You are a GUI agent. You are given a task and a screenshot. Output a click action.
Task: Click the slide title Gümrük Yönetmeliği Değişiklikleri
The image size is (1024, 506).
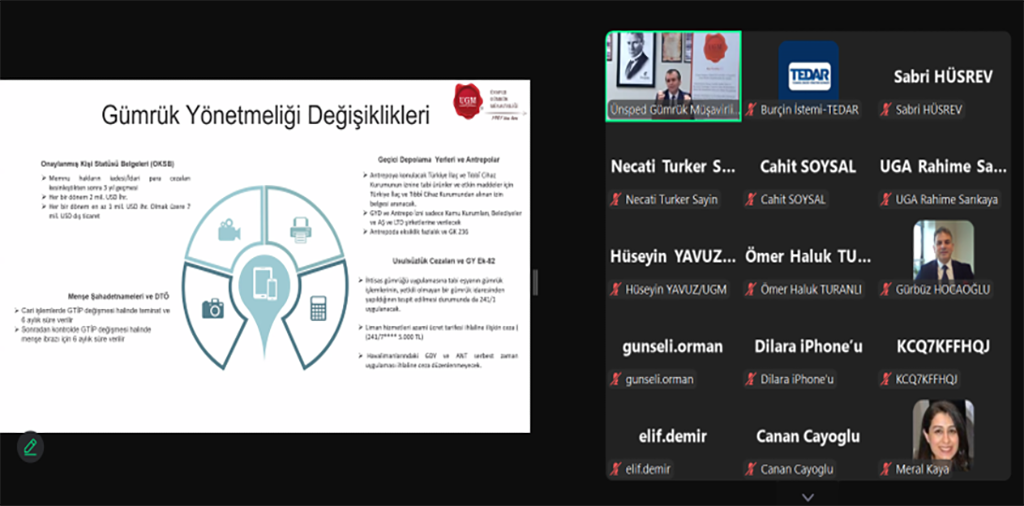[266, 115]
